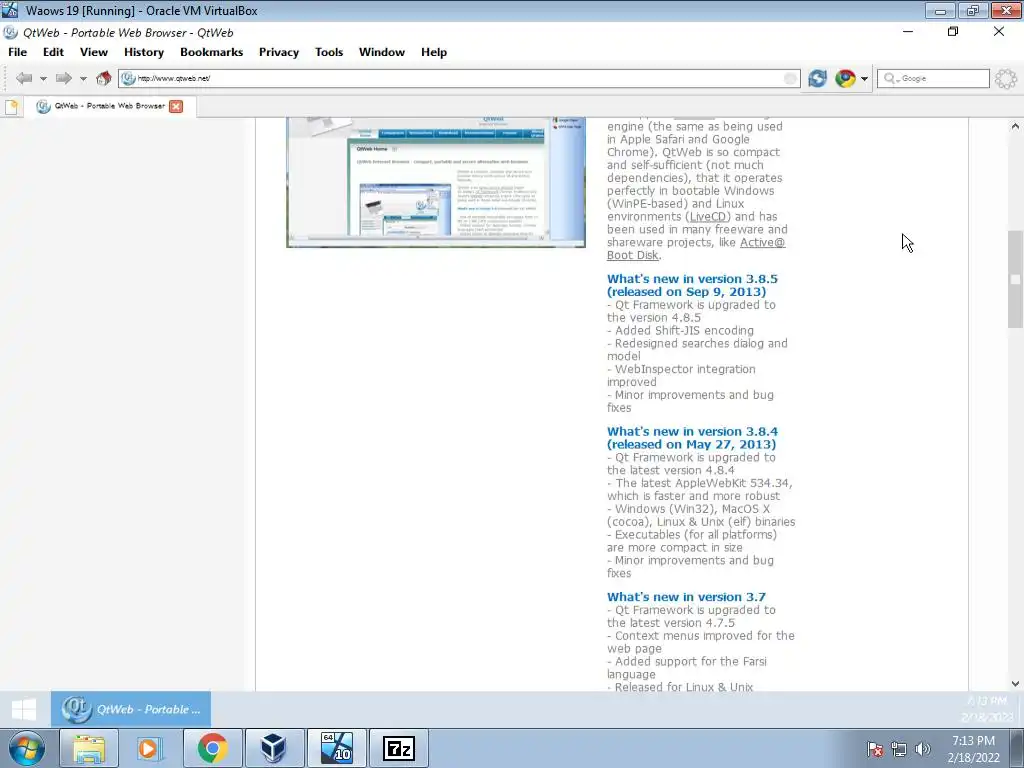Click the vertical scrollbar thumb
Viewport: 1024px width, 768px height.
point(1015,279)
